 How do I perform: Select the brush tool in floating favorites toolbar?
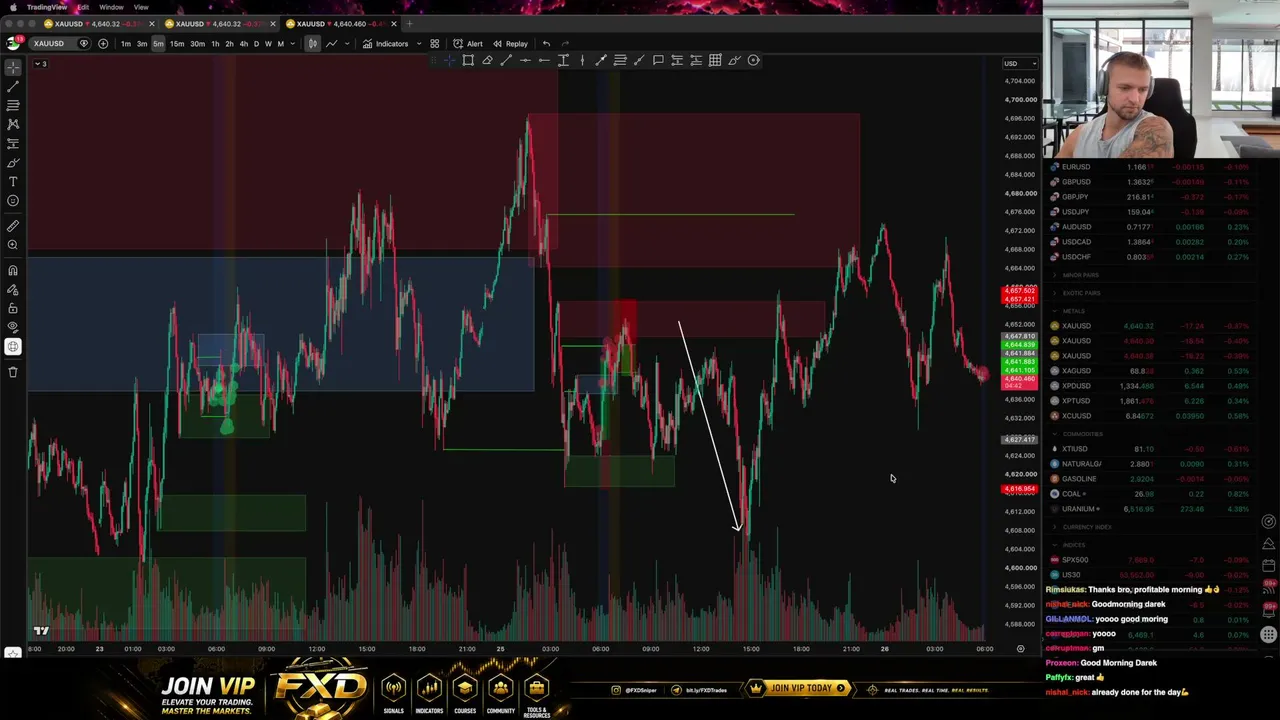pos(734,60)
